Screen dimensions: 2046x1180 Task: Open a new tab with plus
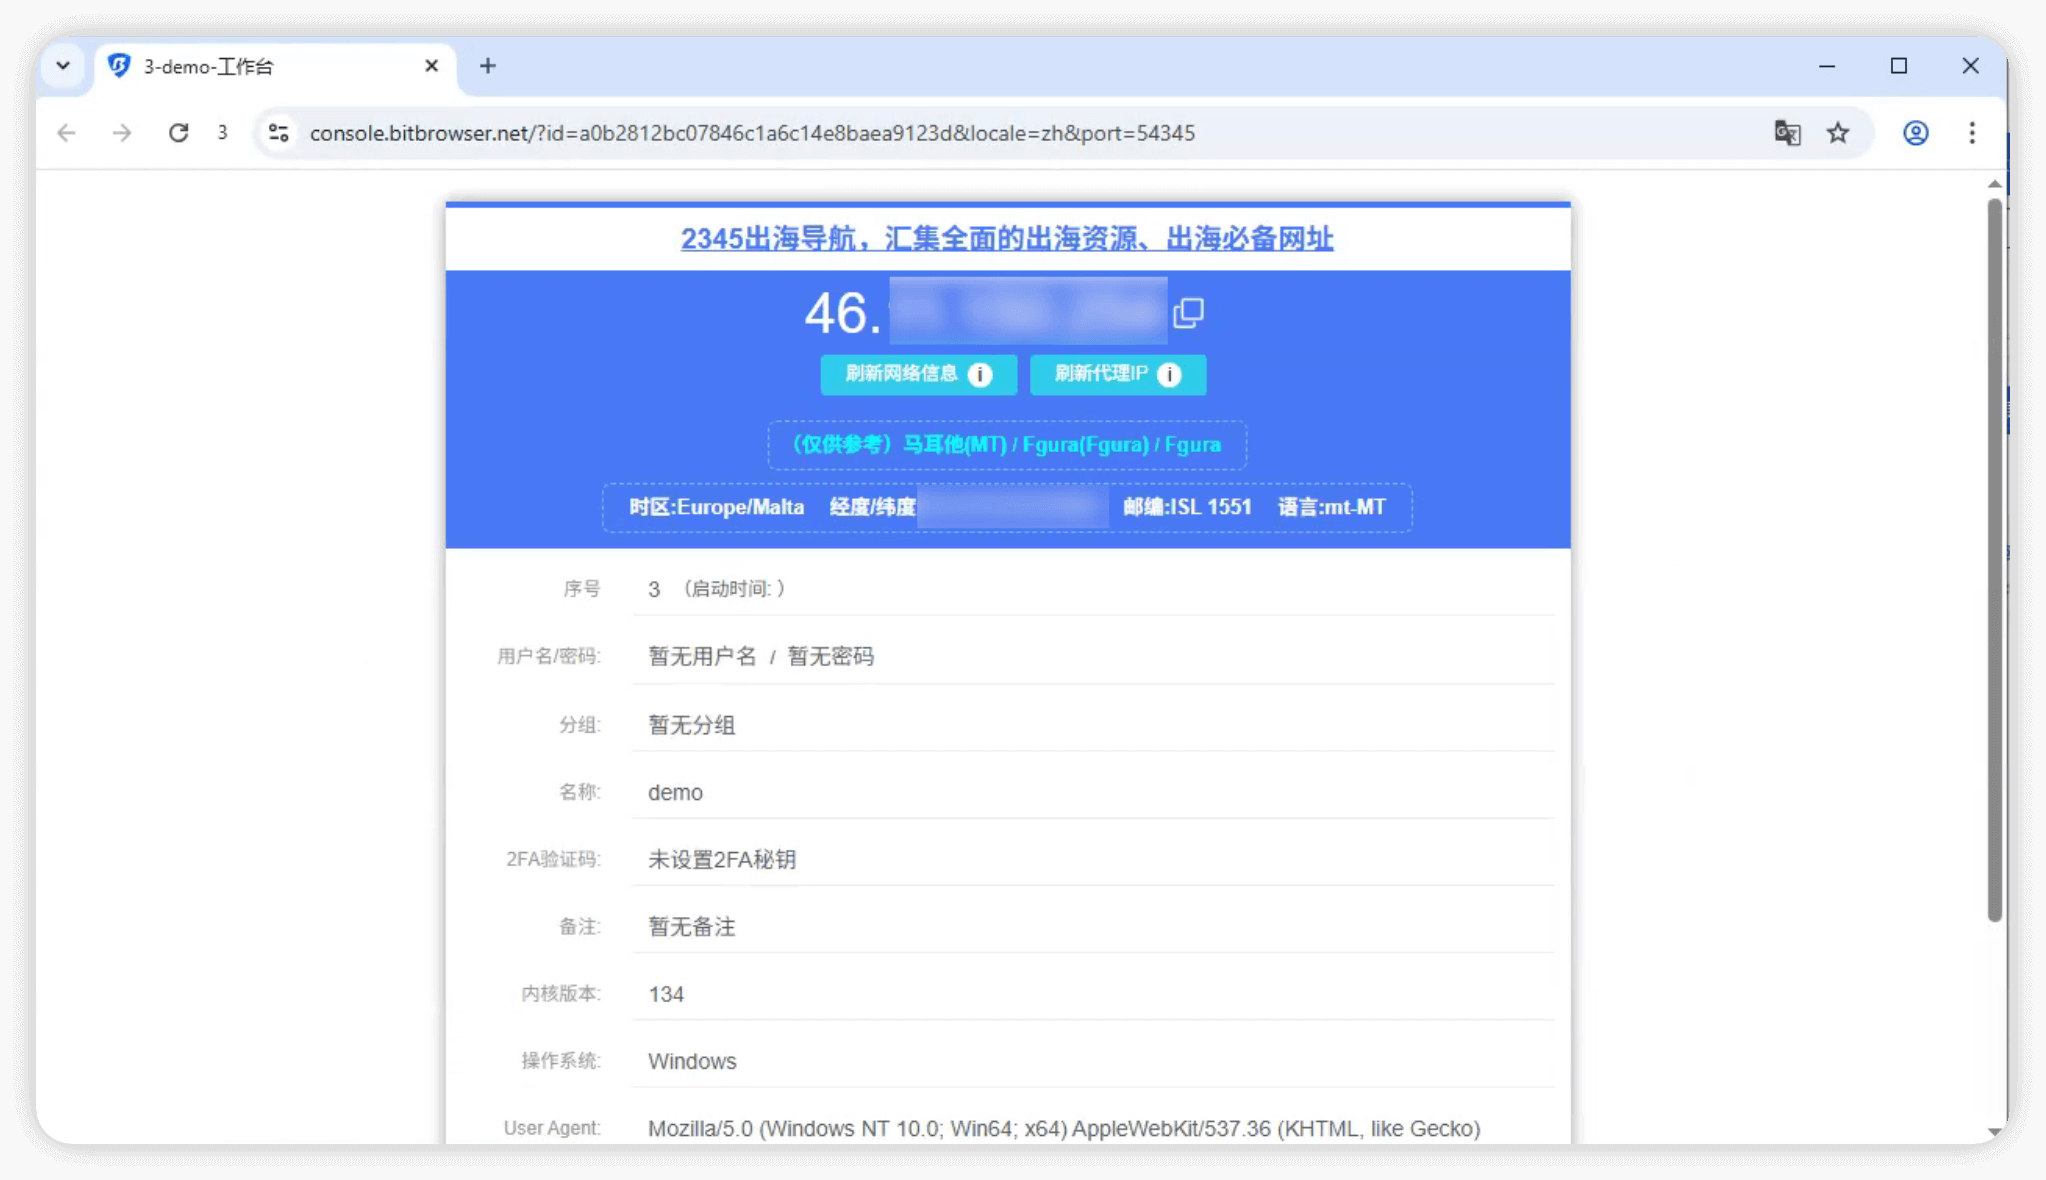(x=488, y=66)
